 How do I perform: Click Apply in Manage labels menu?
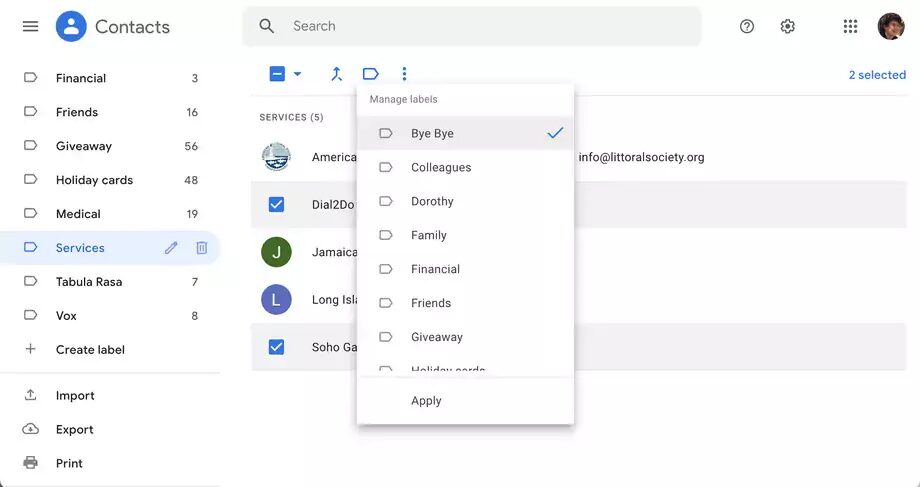click(426, 401)
